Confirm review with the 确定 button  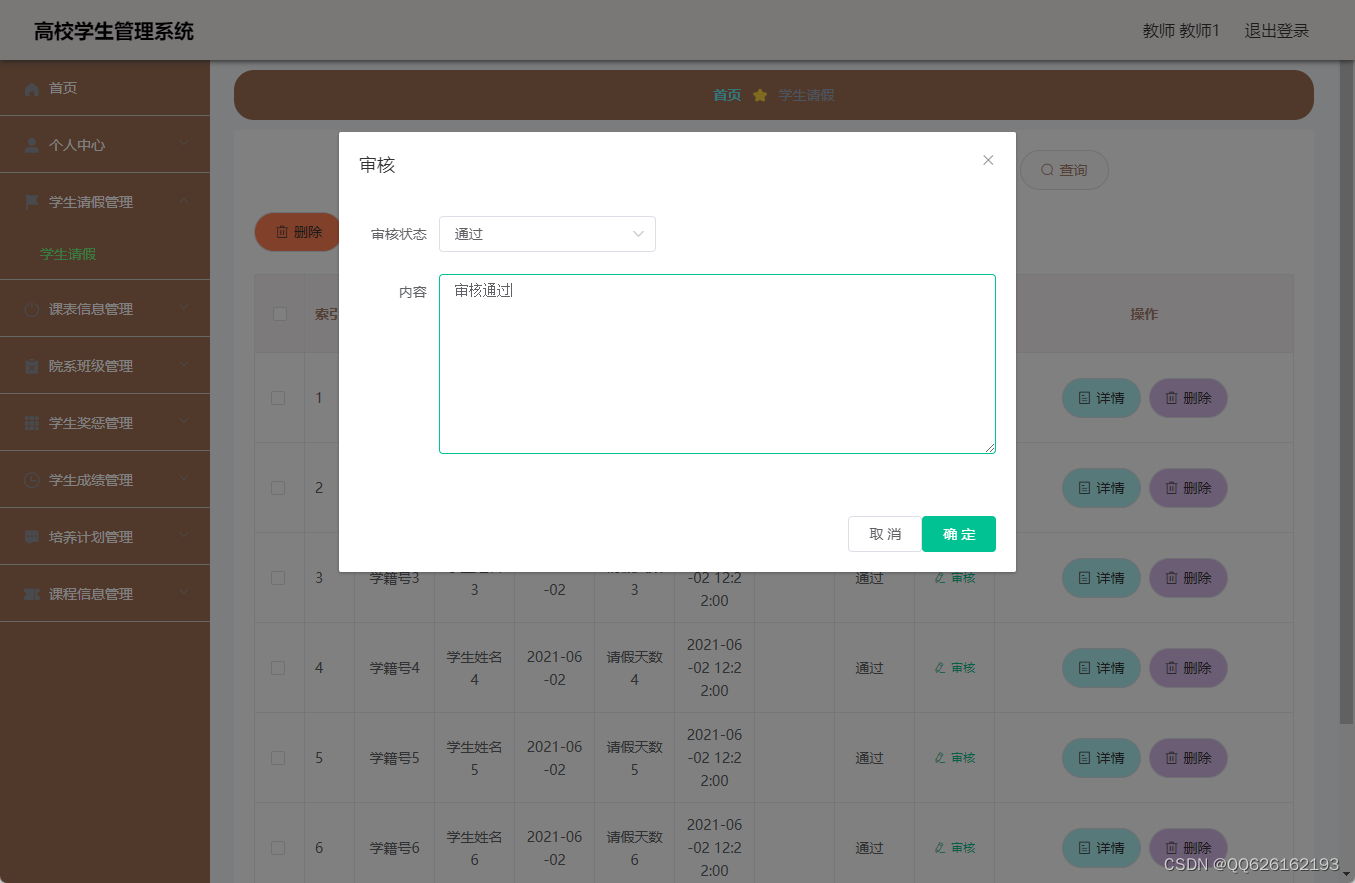pyautogui.click(x=959, y=534)
